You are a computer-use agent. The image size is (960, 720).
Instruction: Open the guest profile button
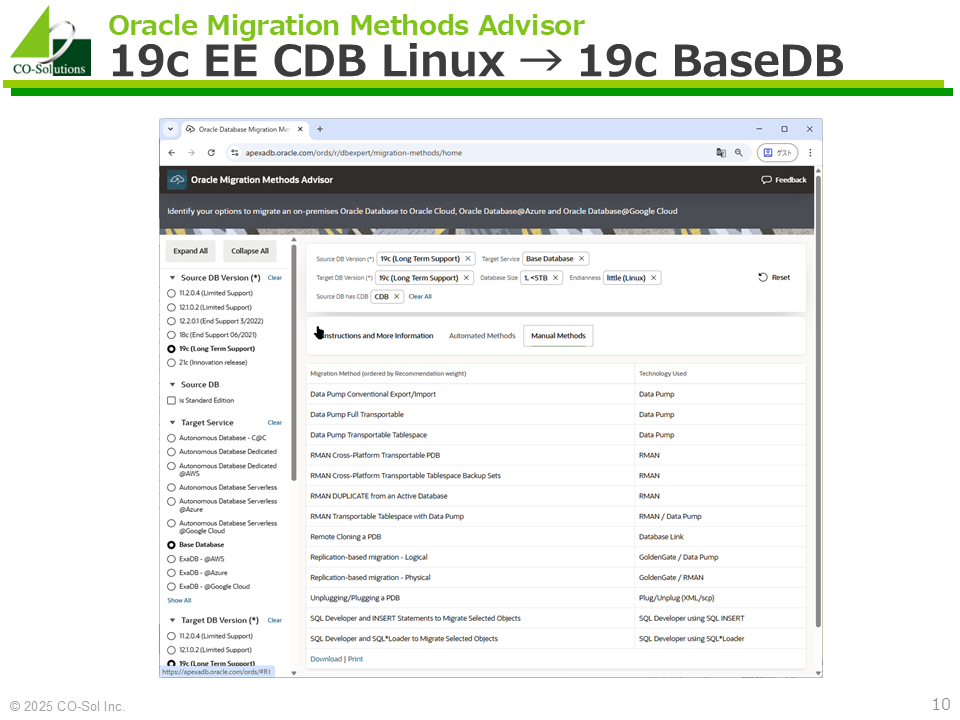pyautogui.click(x=778, y=152)
